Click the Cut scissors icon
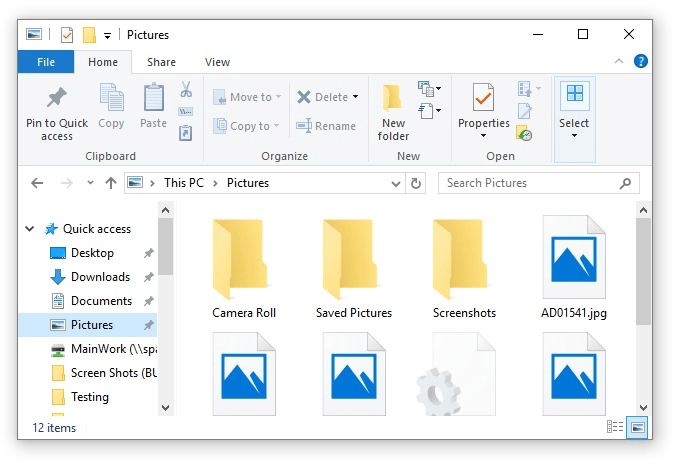This screenshot has height=466, width=680. [186, 89]
